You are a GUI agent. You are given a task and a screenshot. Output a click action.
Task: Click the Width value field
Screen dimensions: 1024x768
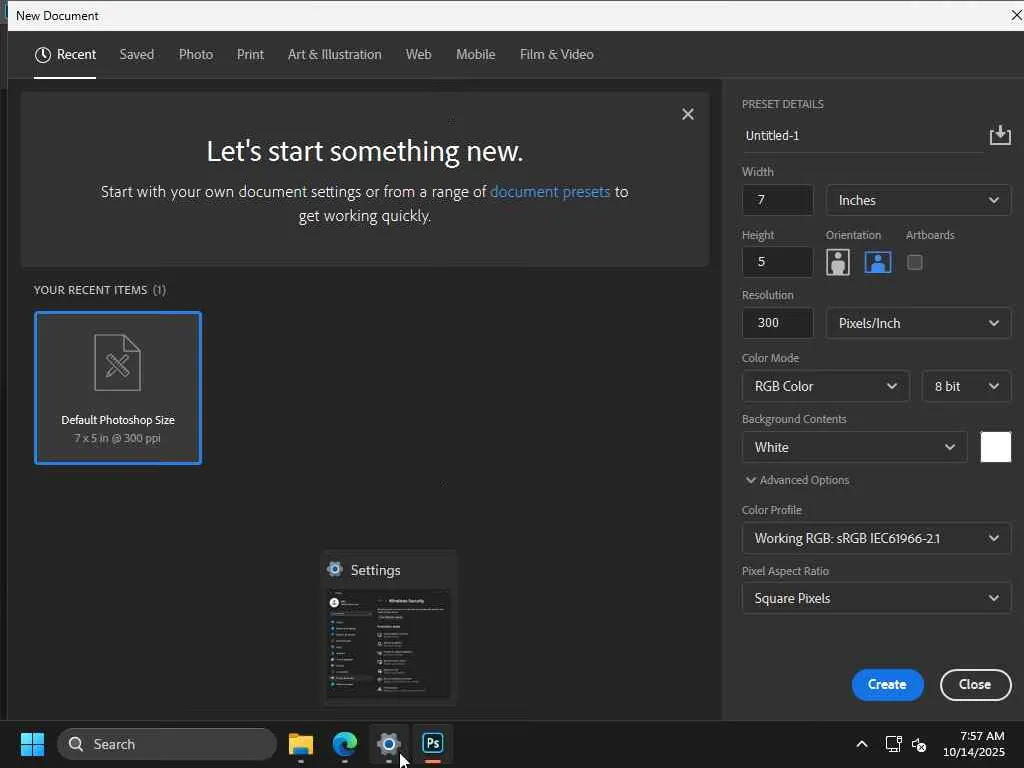click(778, 200)
